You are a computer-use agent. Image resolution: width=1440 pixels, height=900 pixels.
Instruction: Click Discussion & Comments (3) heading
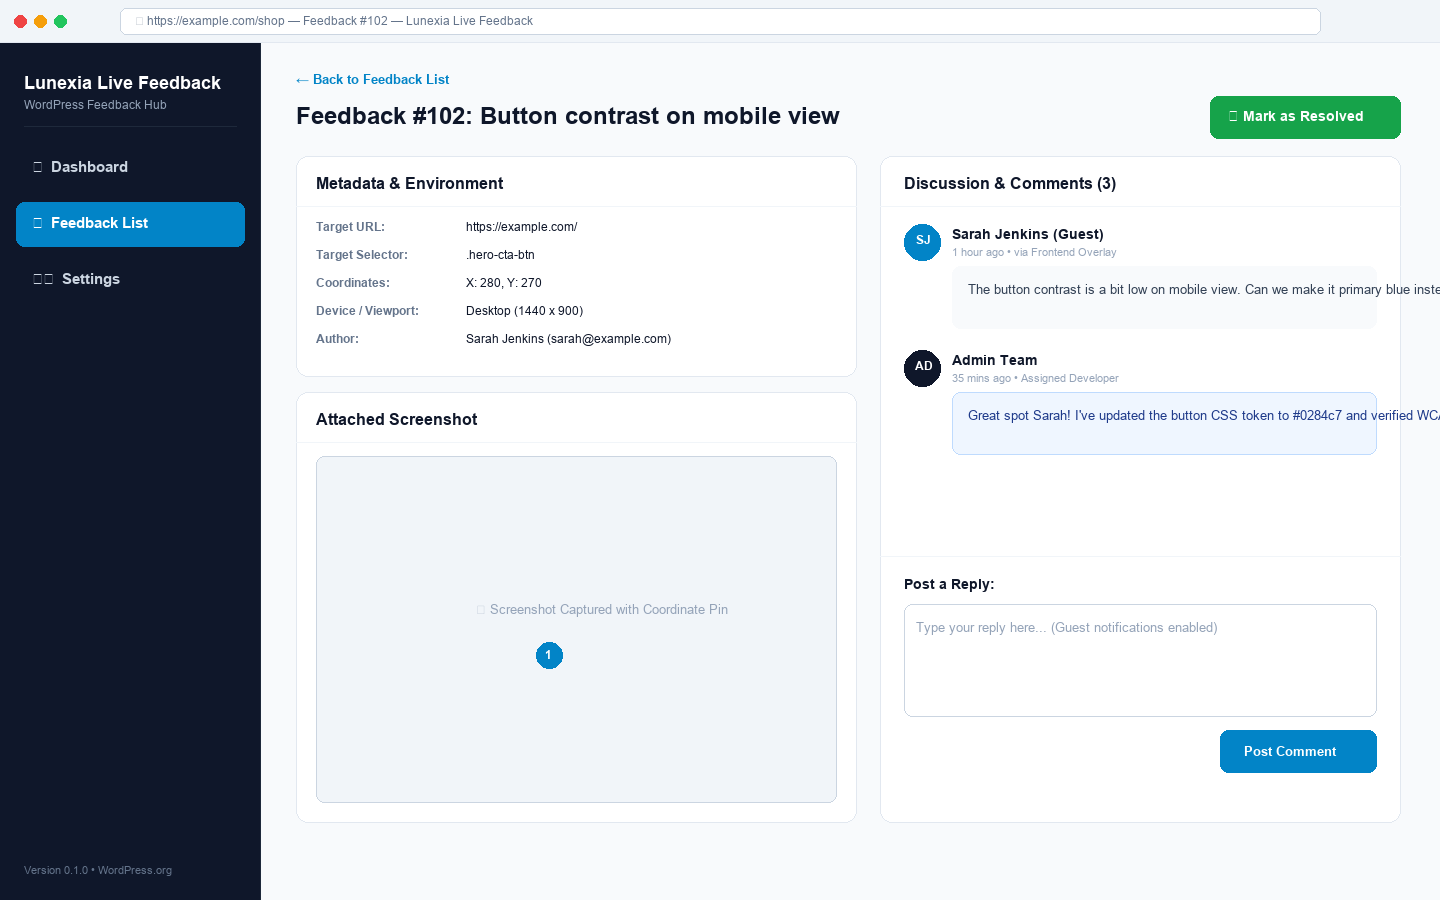[x=1010, y=183]
